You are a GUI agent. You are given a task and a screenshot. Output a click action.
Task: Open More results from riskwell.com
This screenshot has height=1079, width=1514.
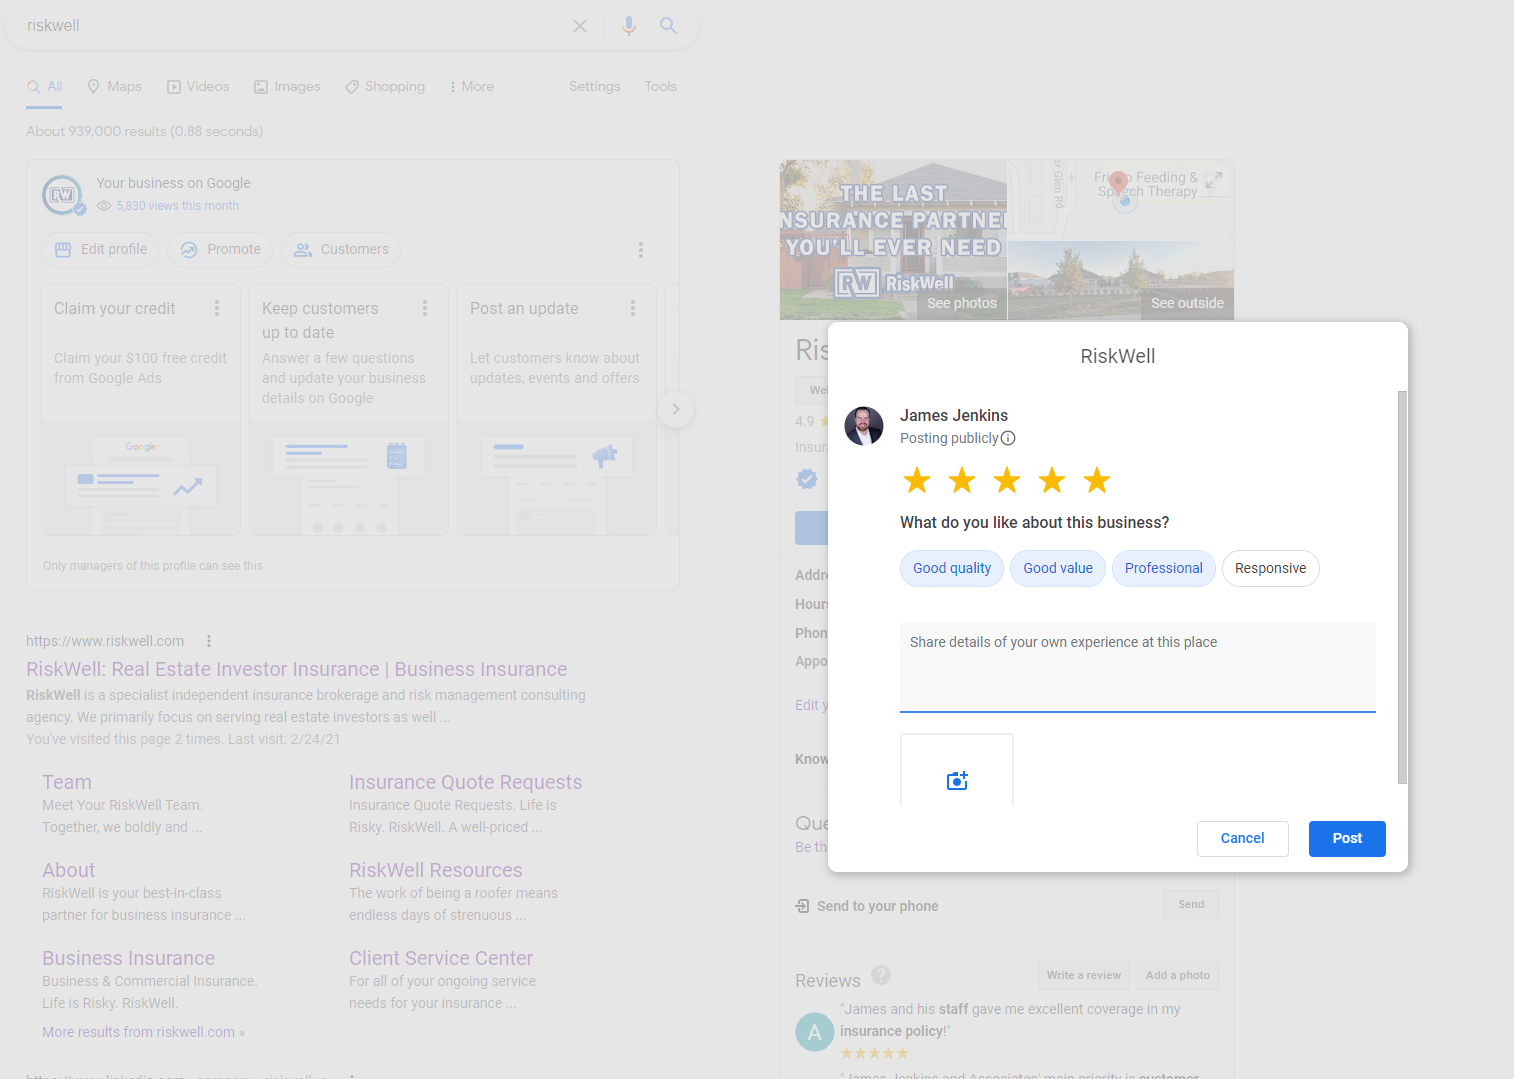[x=143, y=1032]
